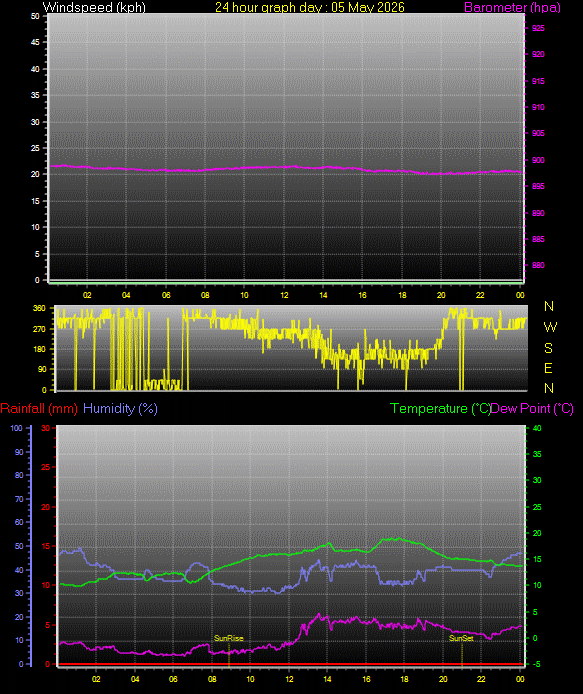Click the 'E' wind direction label
The height and width of the screenshot is (694, 583).
click(x=548, y=368)
